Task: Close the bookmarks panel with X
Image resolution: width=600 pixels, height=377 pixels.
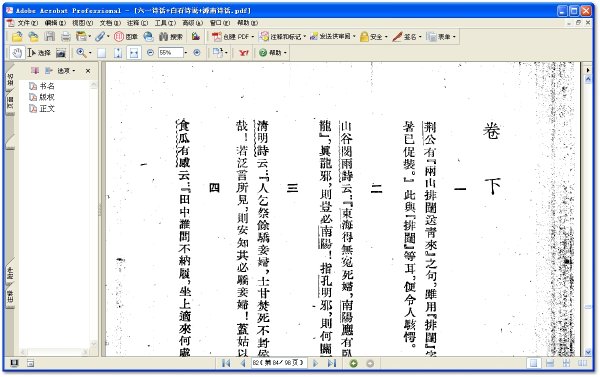Action: pyautogui.click(x=88, y=71)
